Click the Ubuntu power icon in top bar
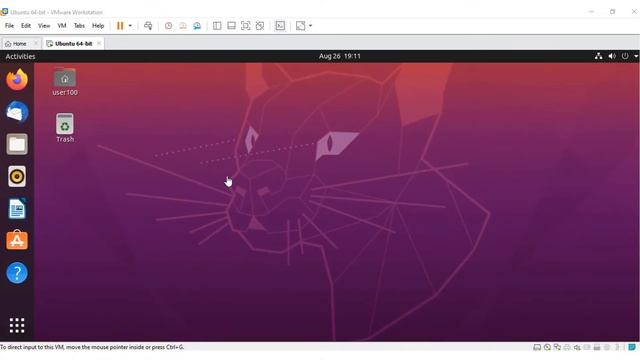Viewport: 640px width, 360px height. tap(625, 56)
